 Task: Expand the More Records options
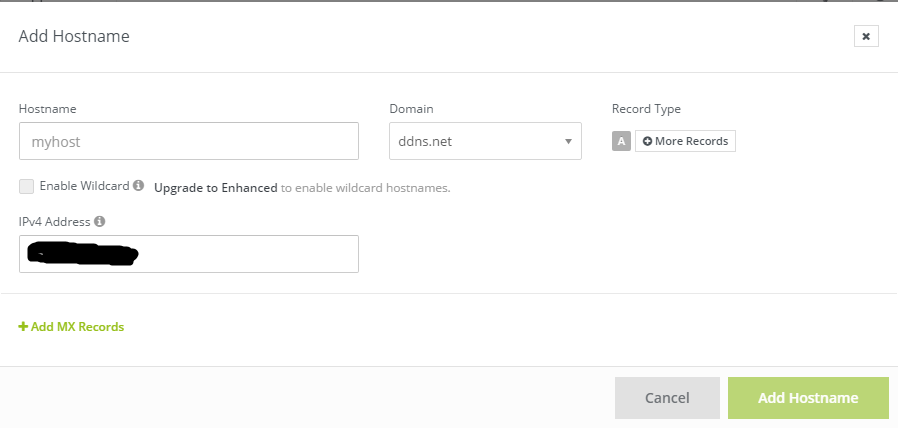(686, 141)
